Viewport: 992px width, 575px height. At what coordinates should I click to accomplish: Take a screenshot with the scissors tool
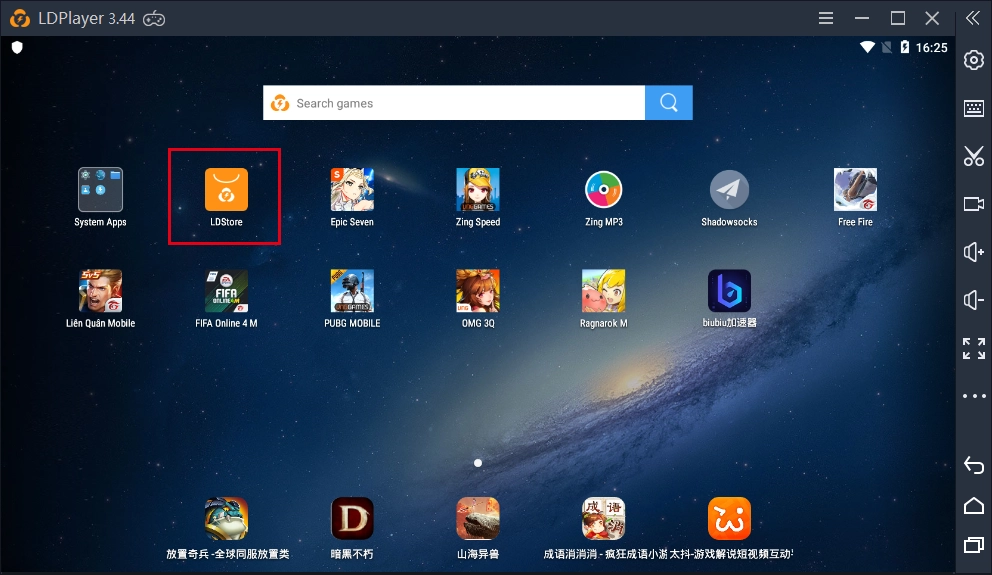(x=973, y=156)
